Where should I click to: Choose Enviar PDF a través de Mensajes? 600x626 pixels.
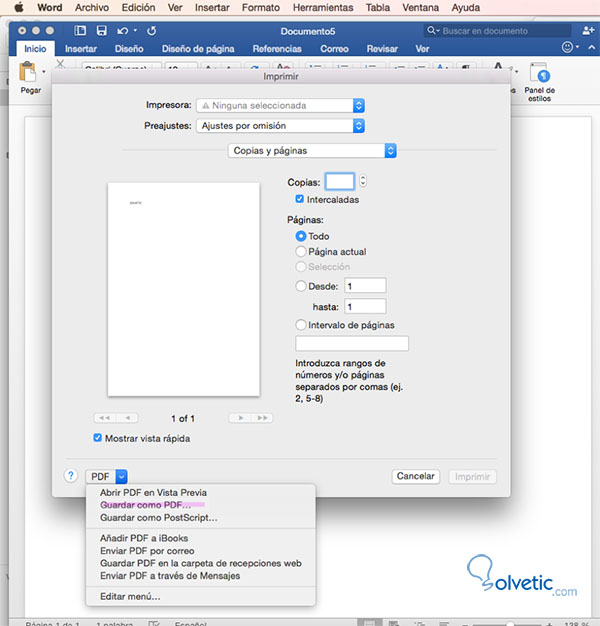tap(170, 575)
